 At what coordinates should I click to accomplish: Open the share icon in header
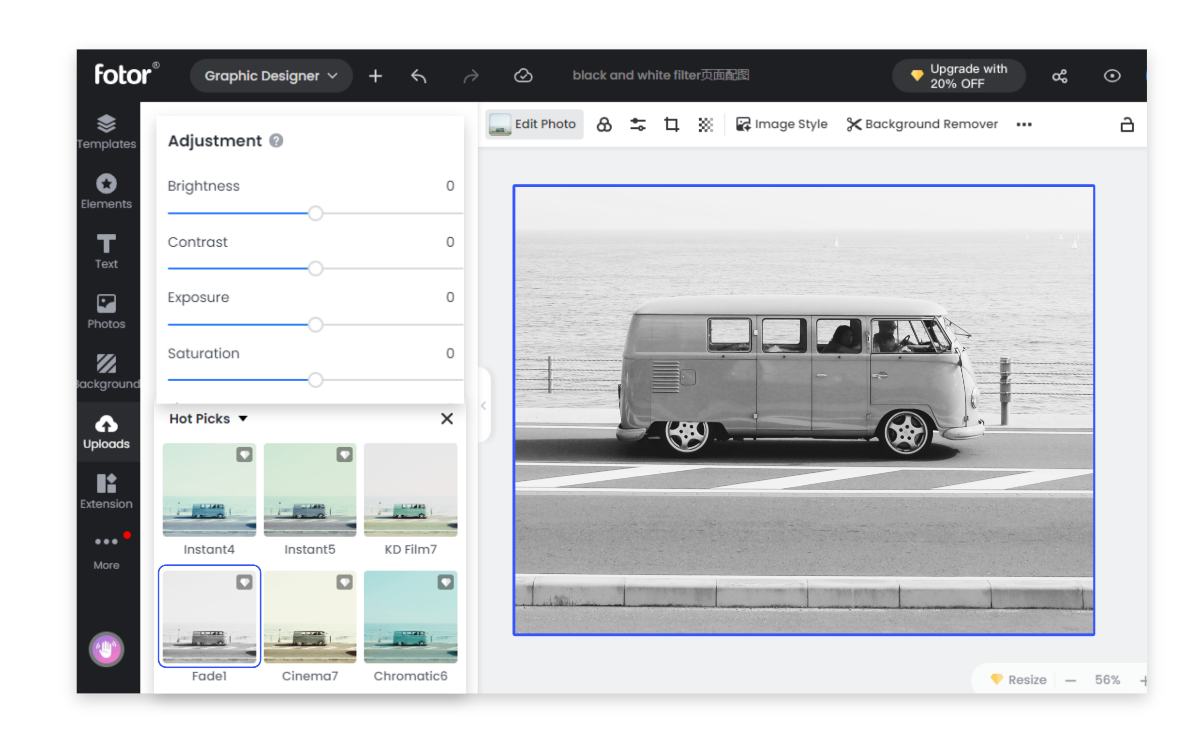click(x=1059, y=76)
